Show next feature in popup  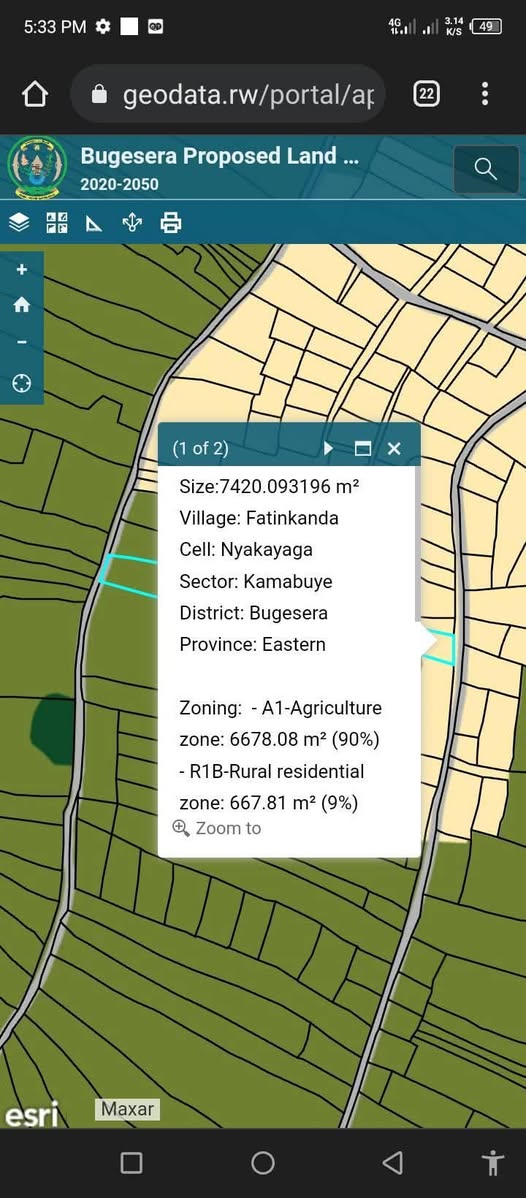pyautogui.click(x=329, y=448)
